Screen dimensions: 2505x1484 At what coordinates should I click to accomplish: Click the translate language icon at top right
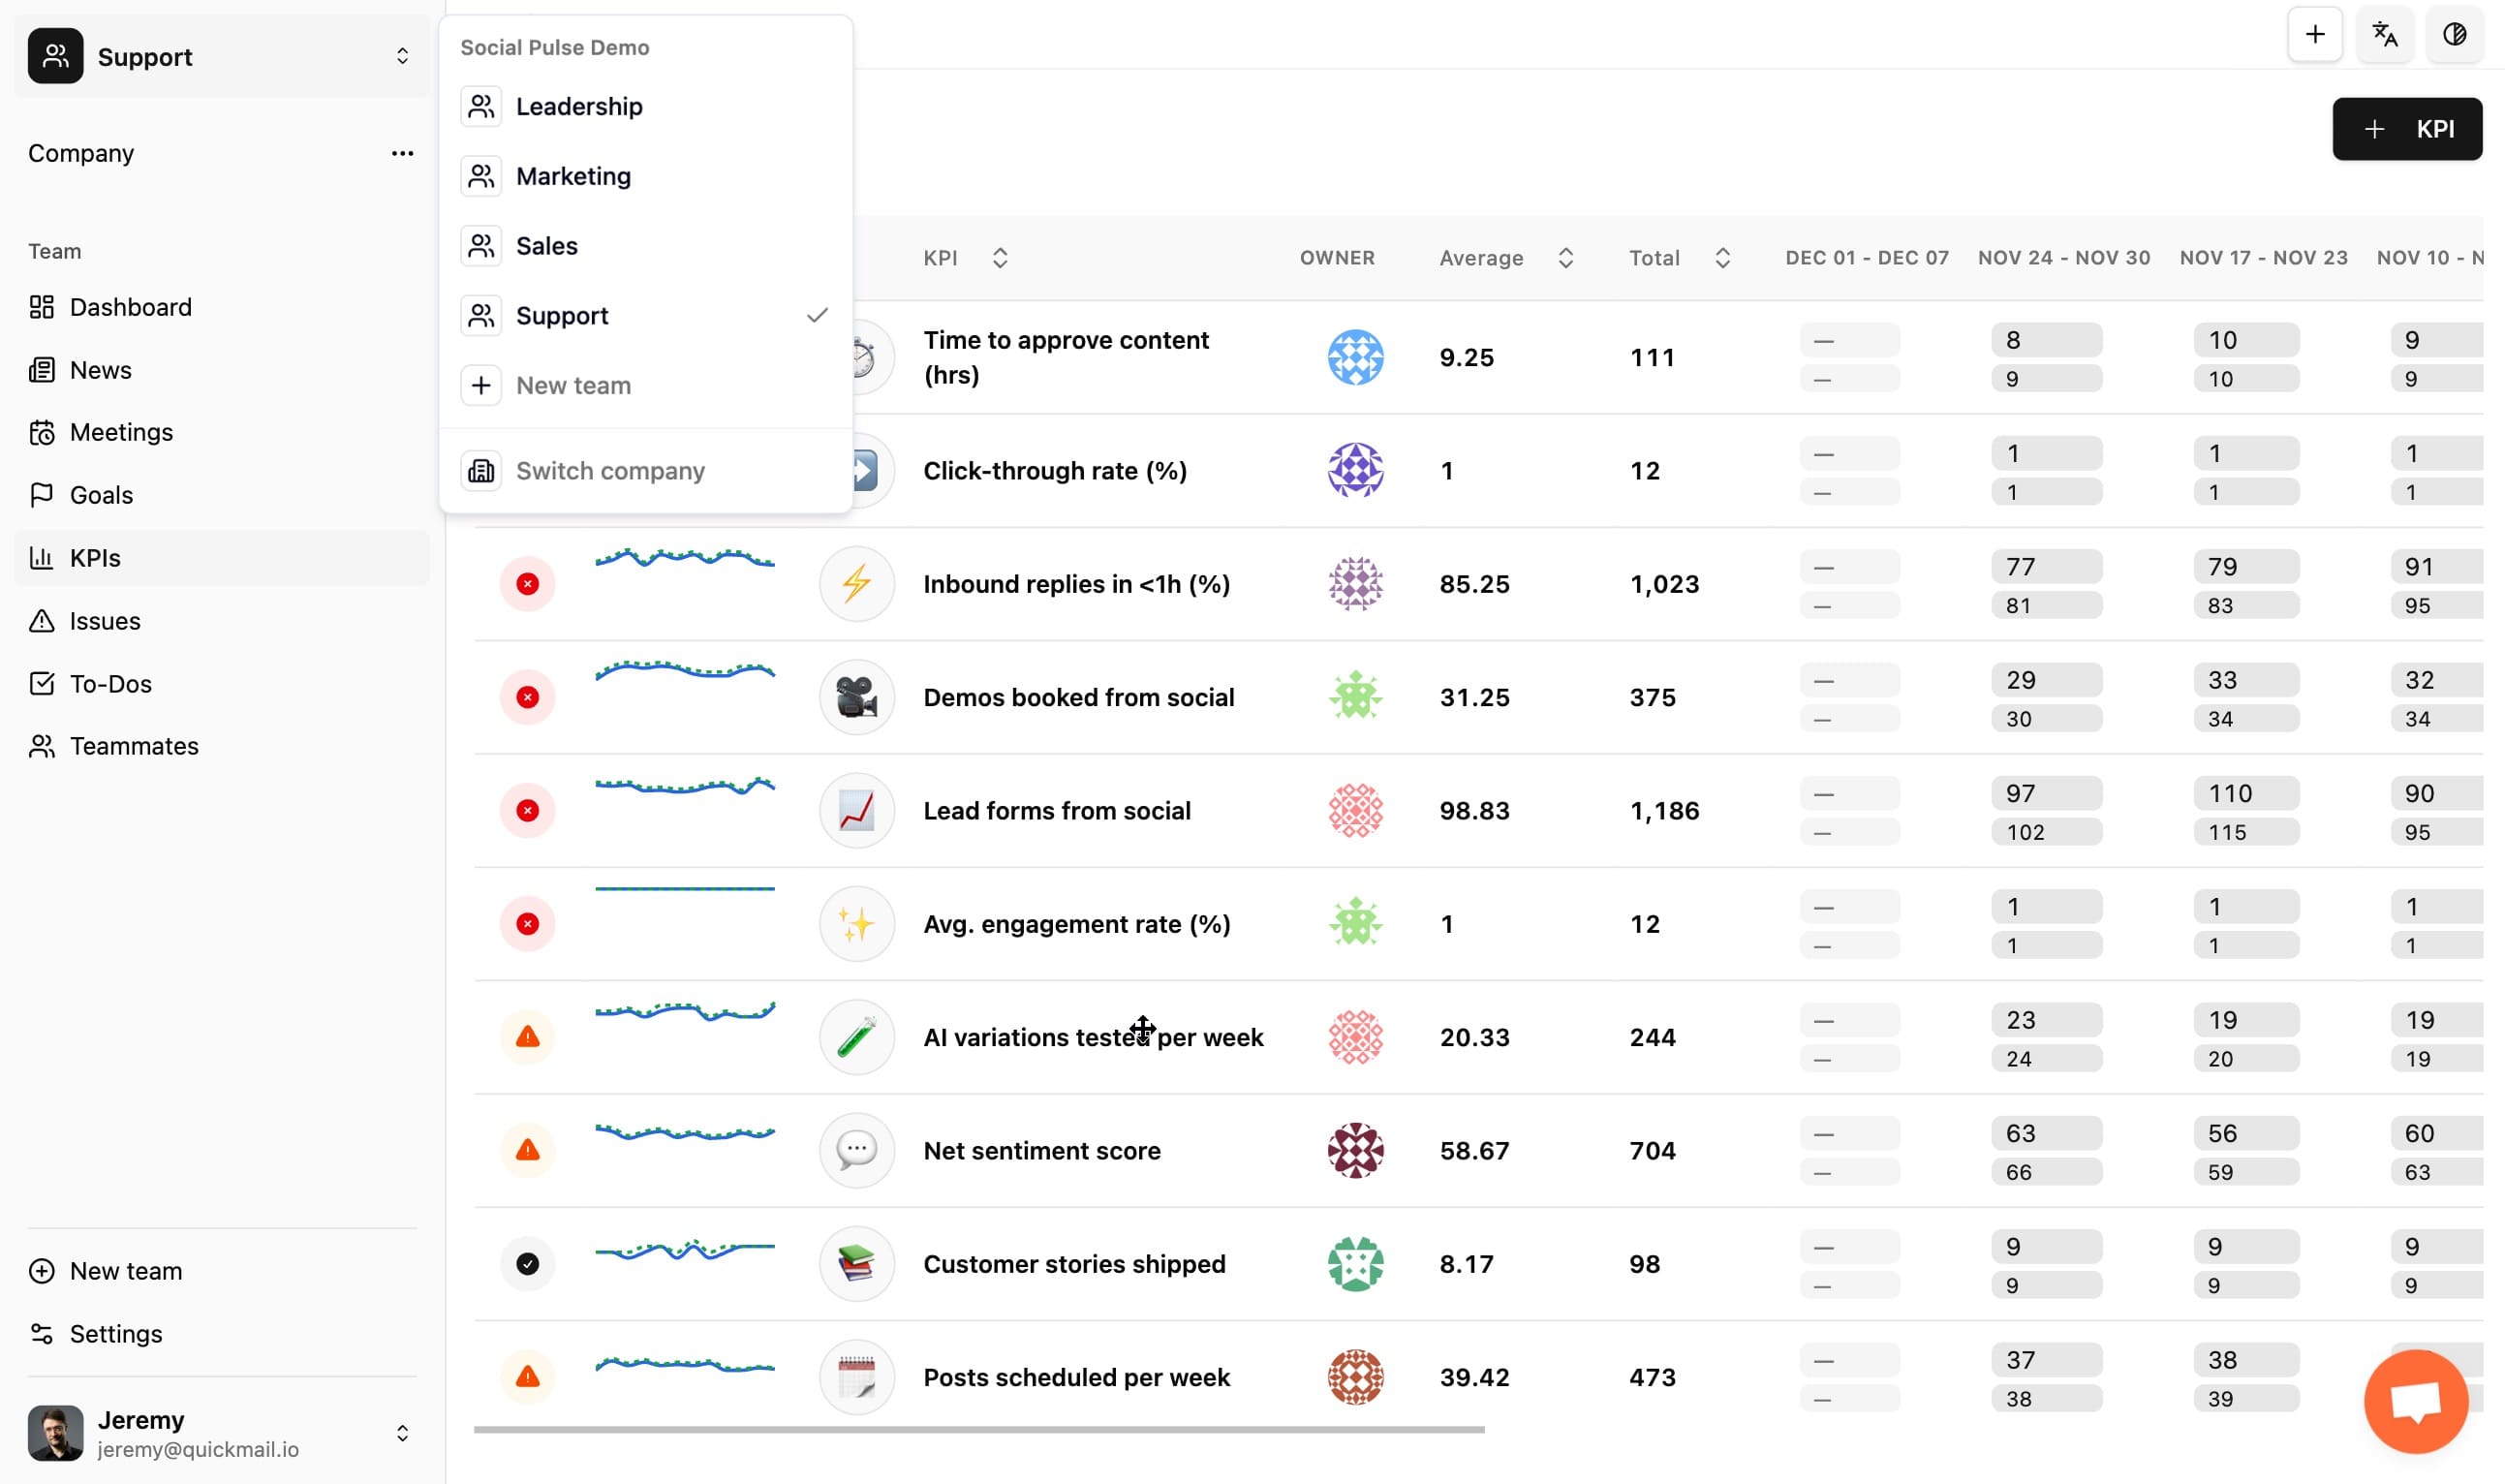point(2385,34)
